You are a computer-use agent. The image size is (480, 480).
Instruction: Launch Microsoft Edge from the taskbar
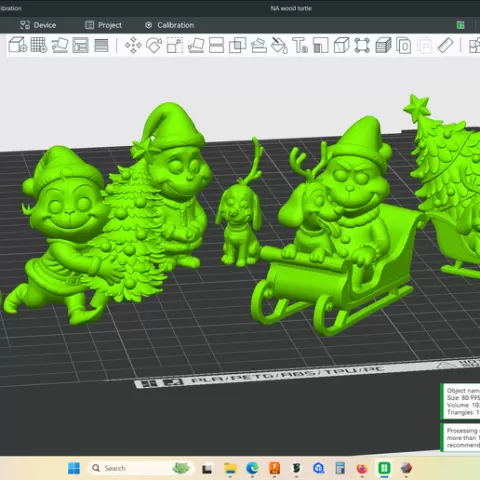pos(252,468)
